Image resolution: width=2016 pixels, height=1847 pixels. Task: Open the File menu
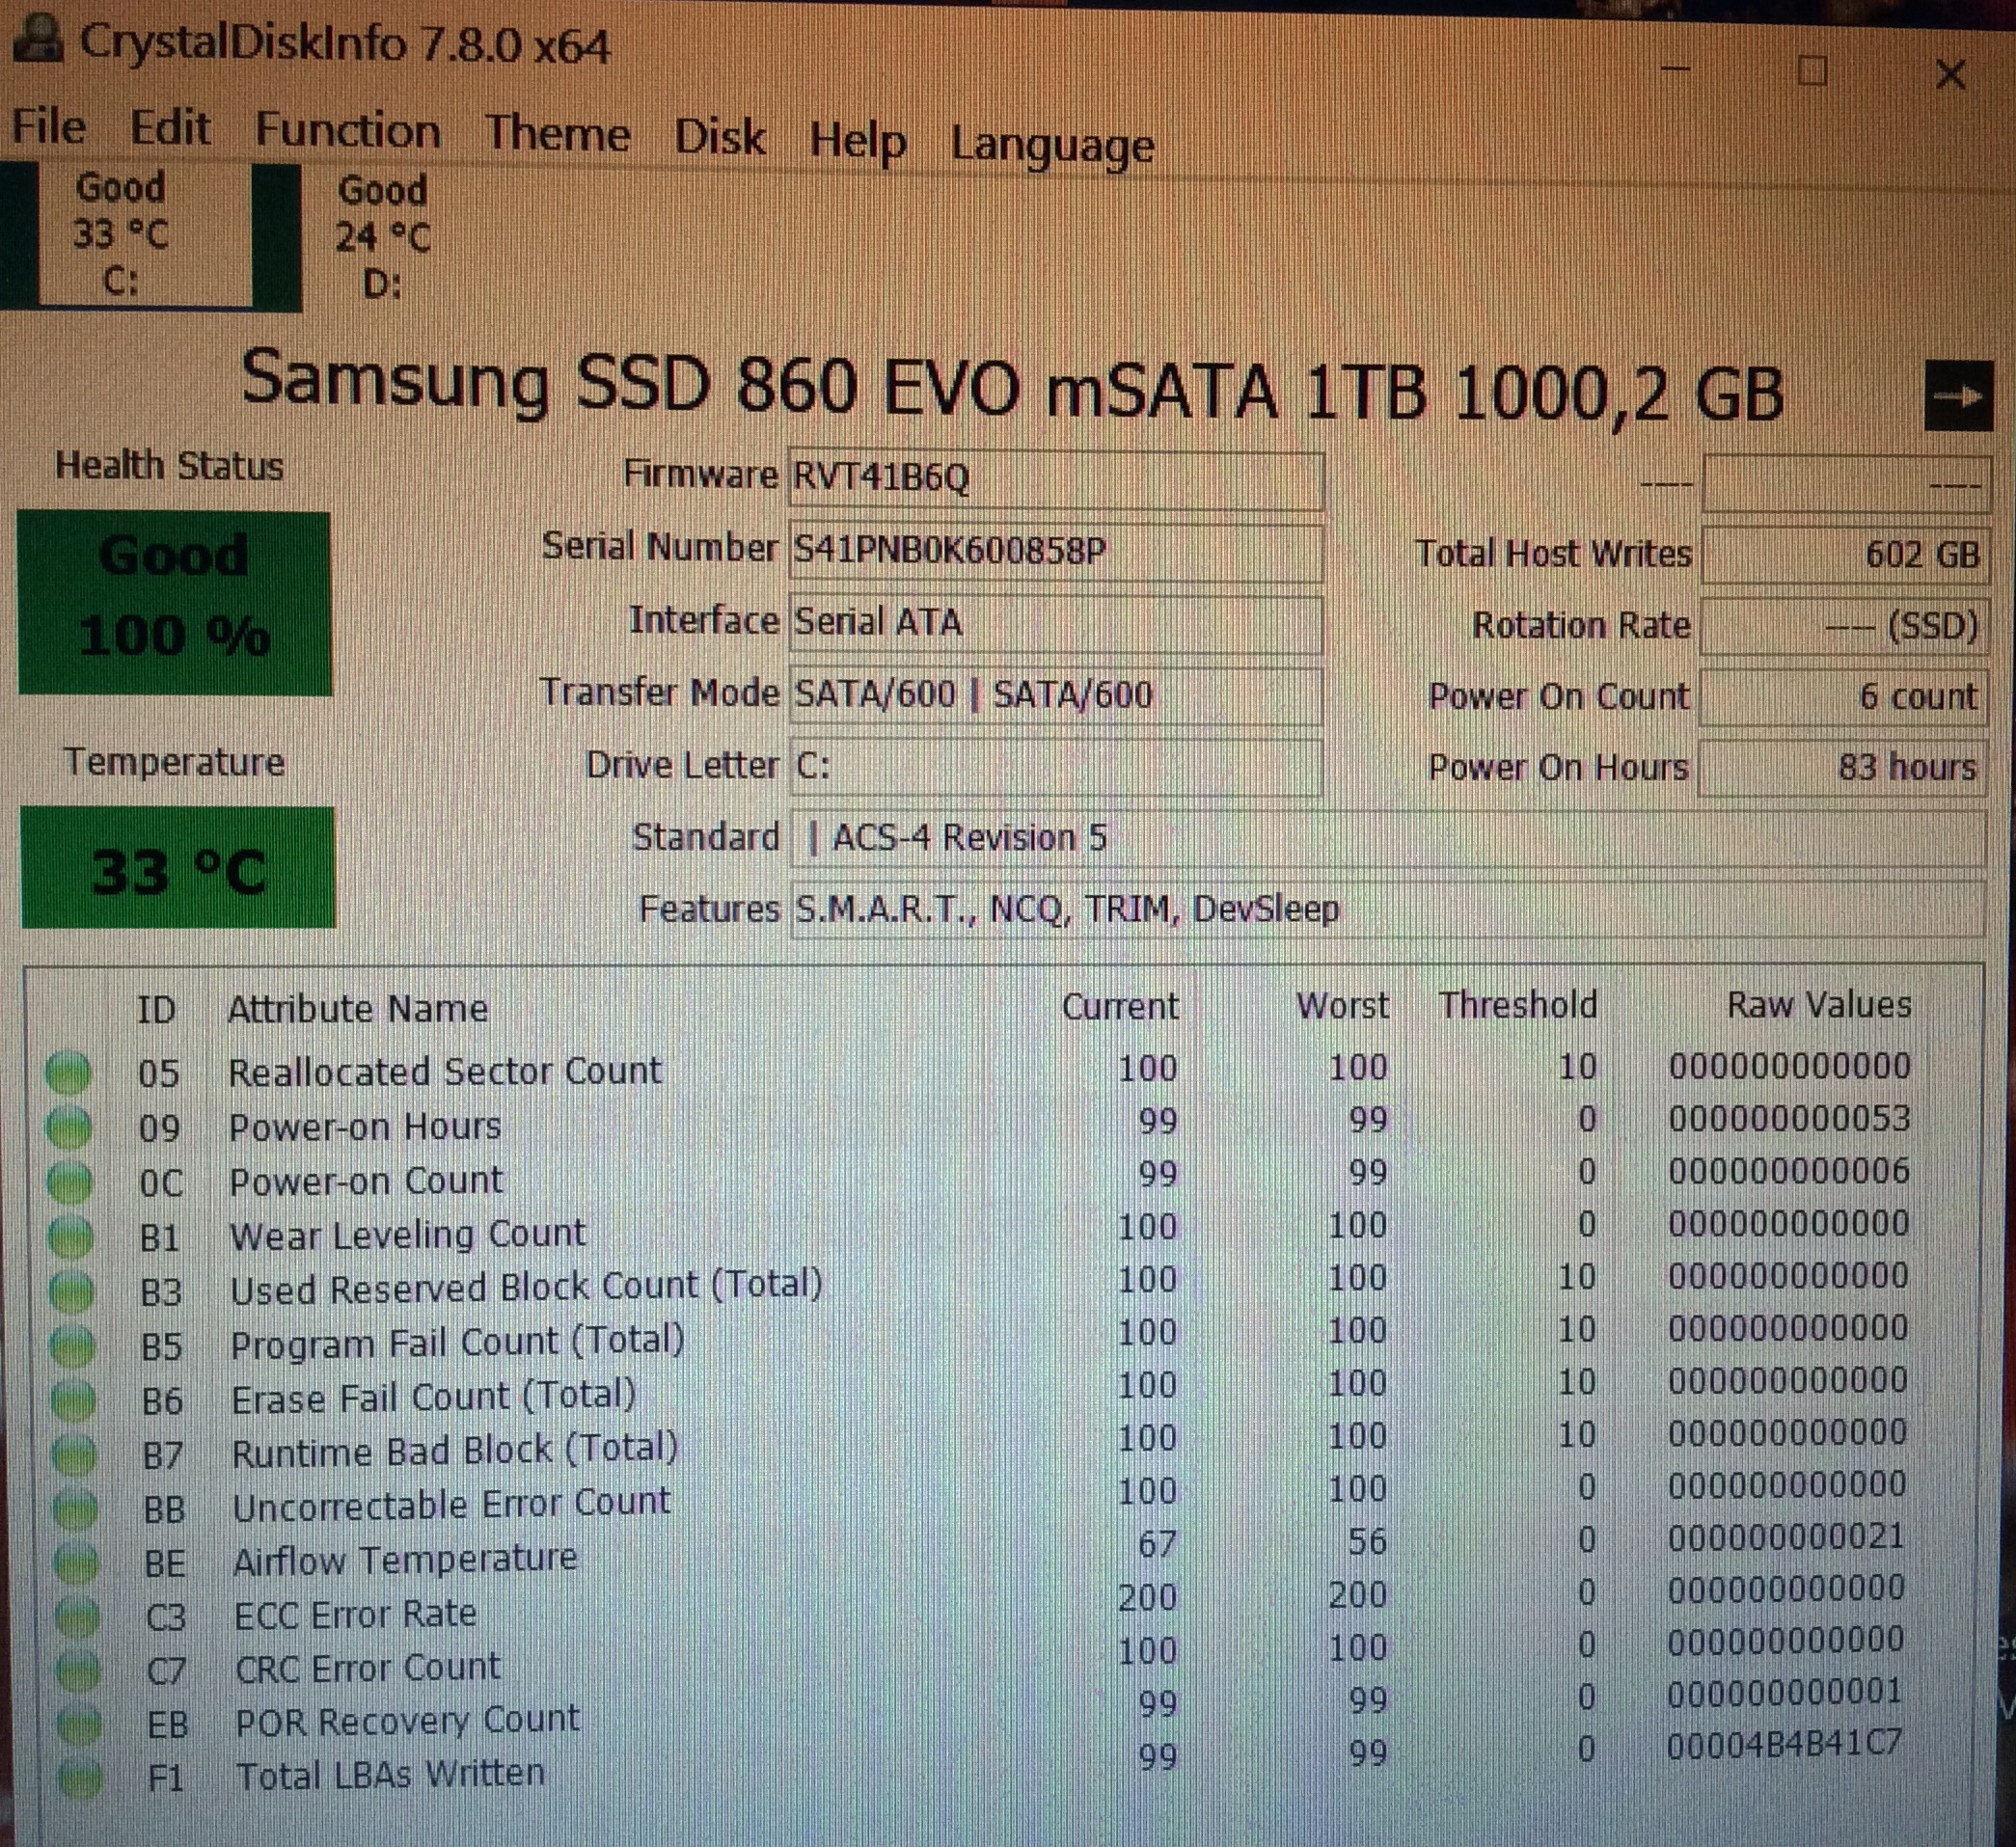[48, 128]
